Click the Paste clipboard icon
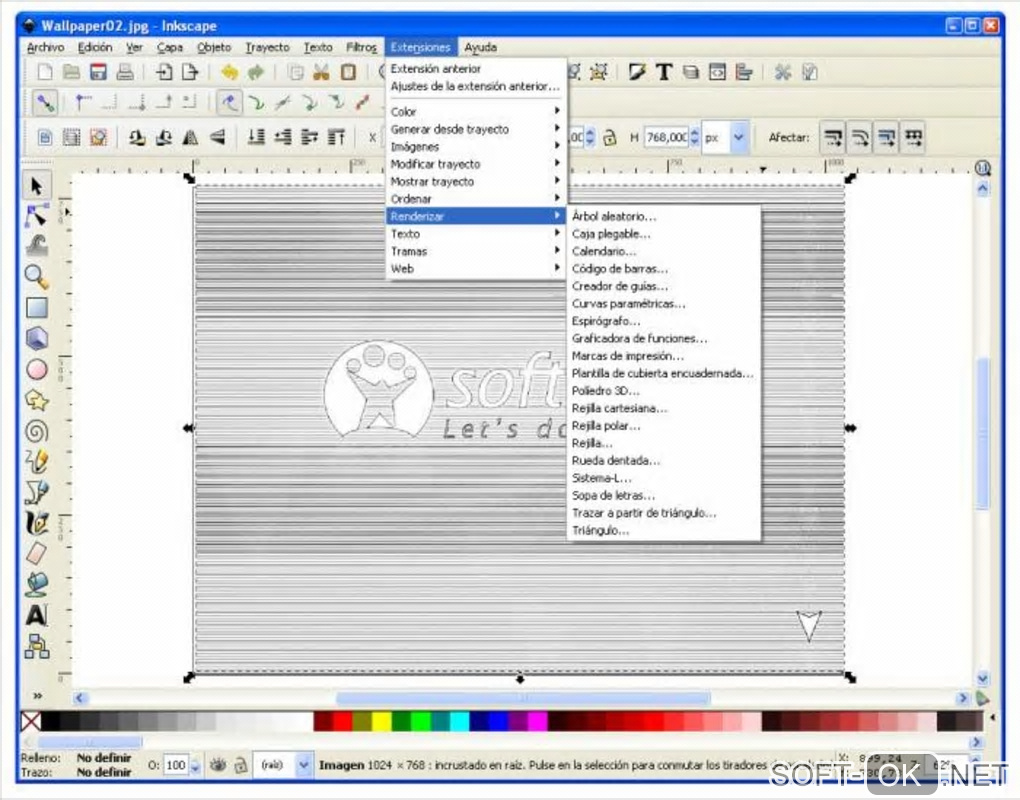 click(348, 72)
